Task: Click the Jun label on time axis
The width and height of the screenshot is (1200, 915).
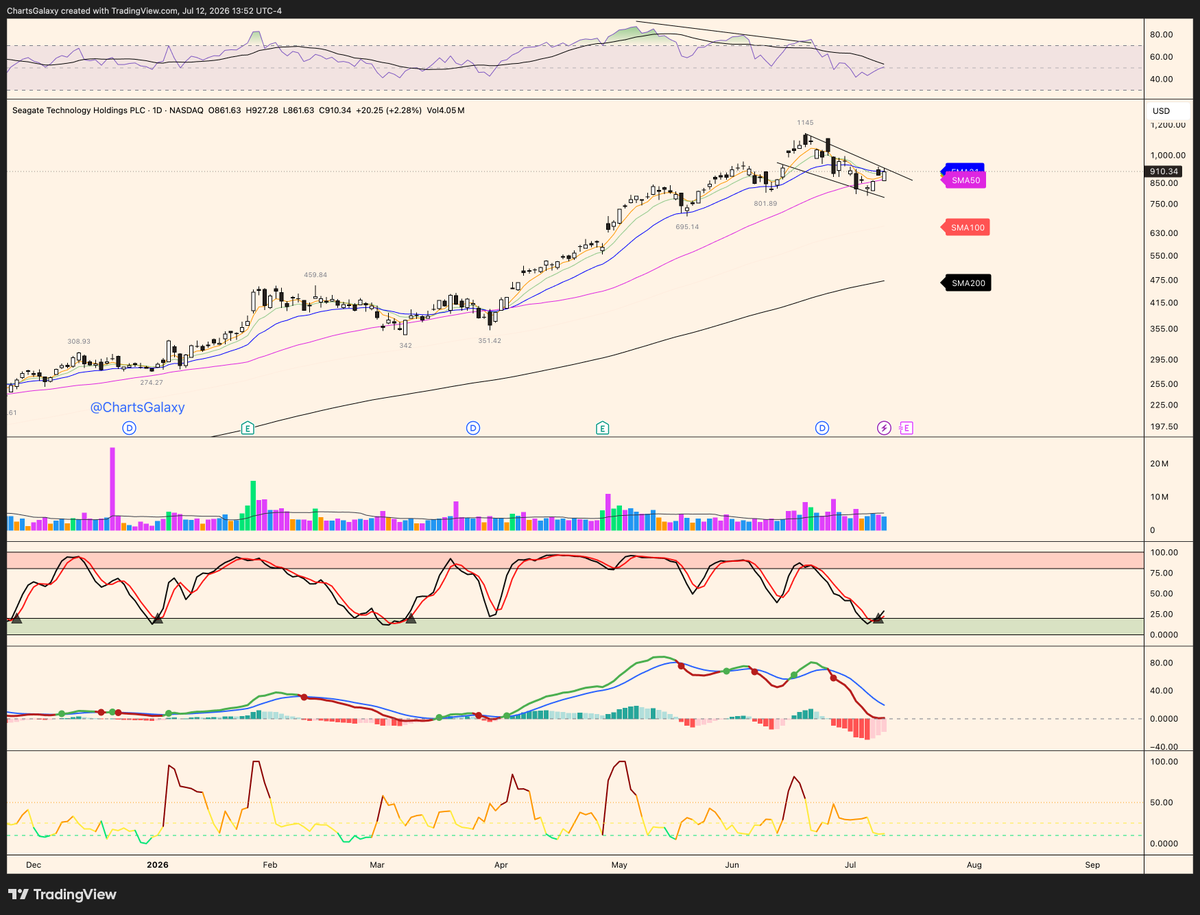Action: tap(733, 863)
